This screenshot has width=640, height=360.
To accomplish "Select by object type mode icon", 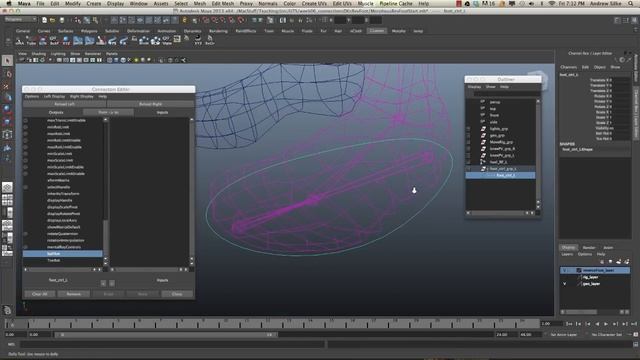I will pos(87,20).
